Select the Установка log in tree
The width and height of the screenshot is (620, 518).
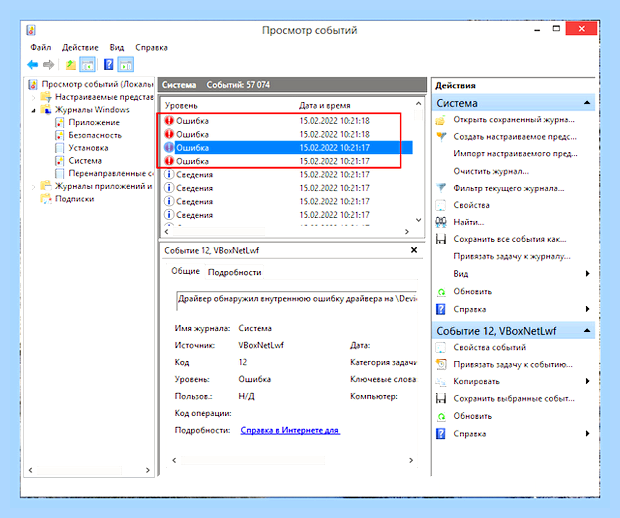pos(88,148)
